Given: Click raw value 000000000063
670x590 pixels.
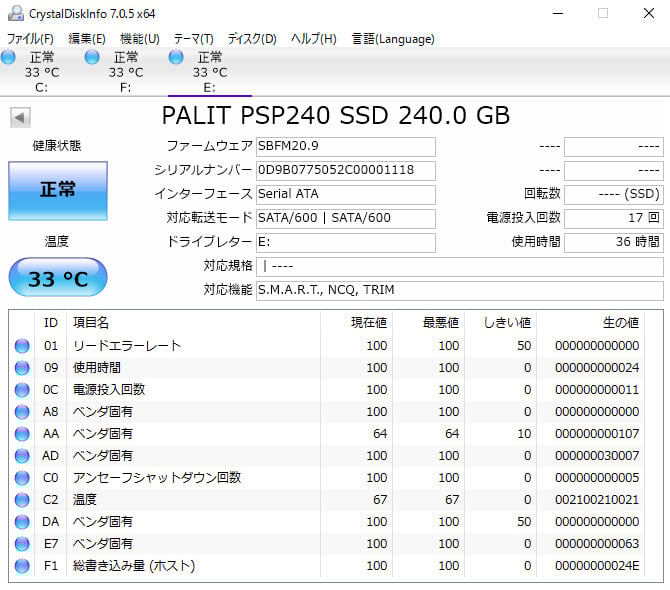Looking at the screenshot, I should (x=597, y=544).
